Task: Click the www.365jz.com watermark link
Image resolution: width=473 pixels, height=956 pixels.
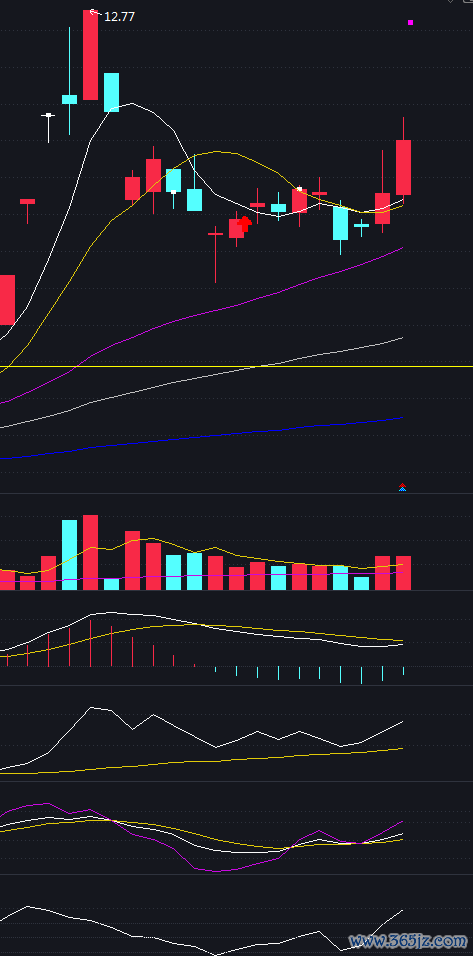Action: coord(408,942)
